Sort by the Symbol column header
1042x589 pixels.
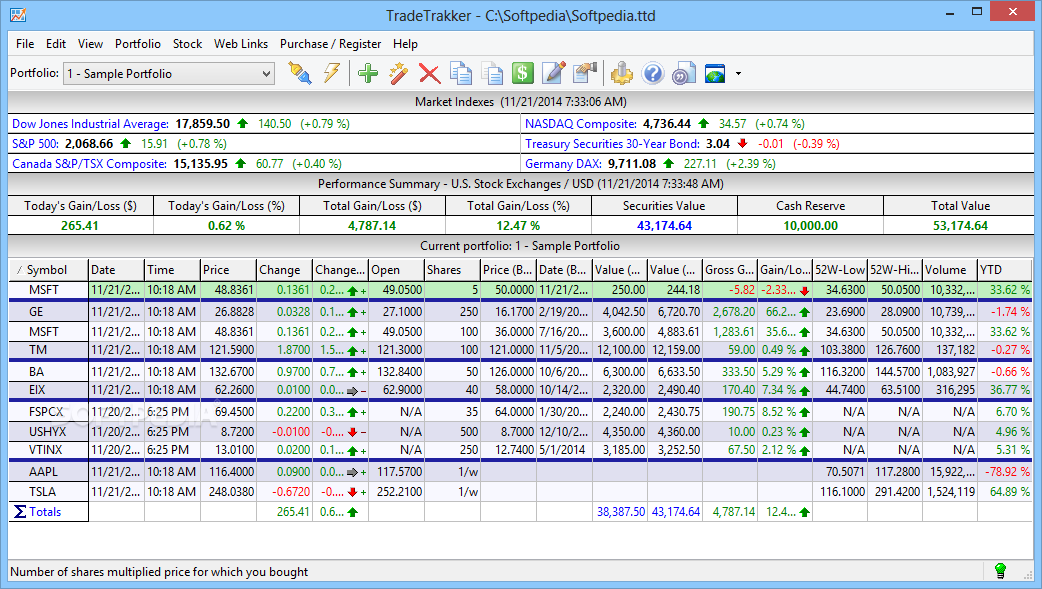(x=49, y=270)
